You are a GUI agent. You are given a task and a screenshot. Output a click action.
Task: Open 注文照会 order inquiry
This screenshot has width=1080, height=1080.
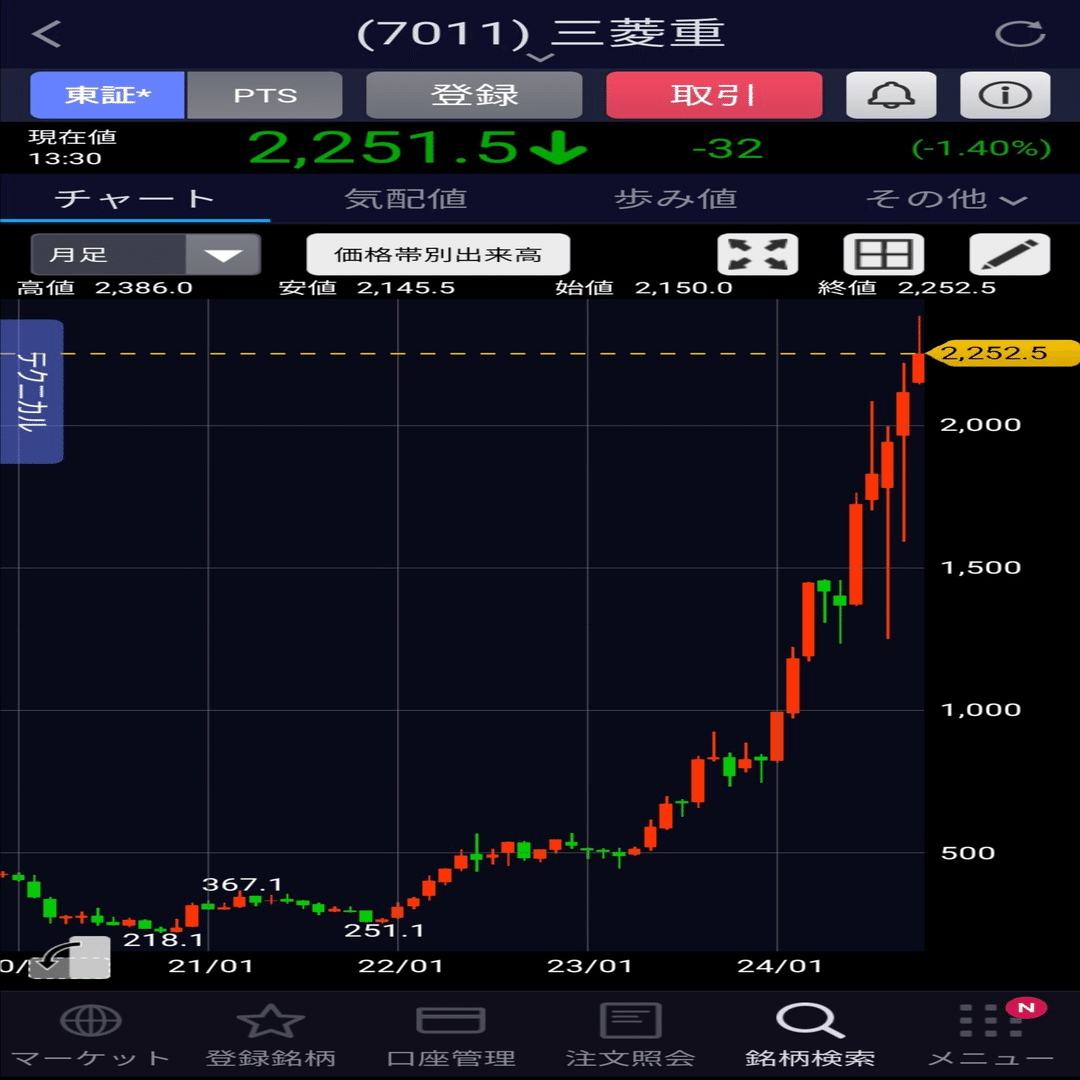[630, 1033]
